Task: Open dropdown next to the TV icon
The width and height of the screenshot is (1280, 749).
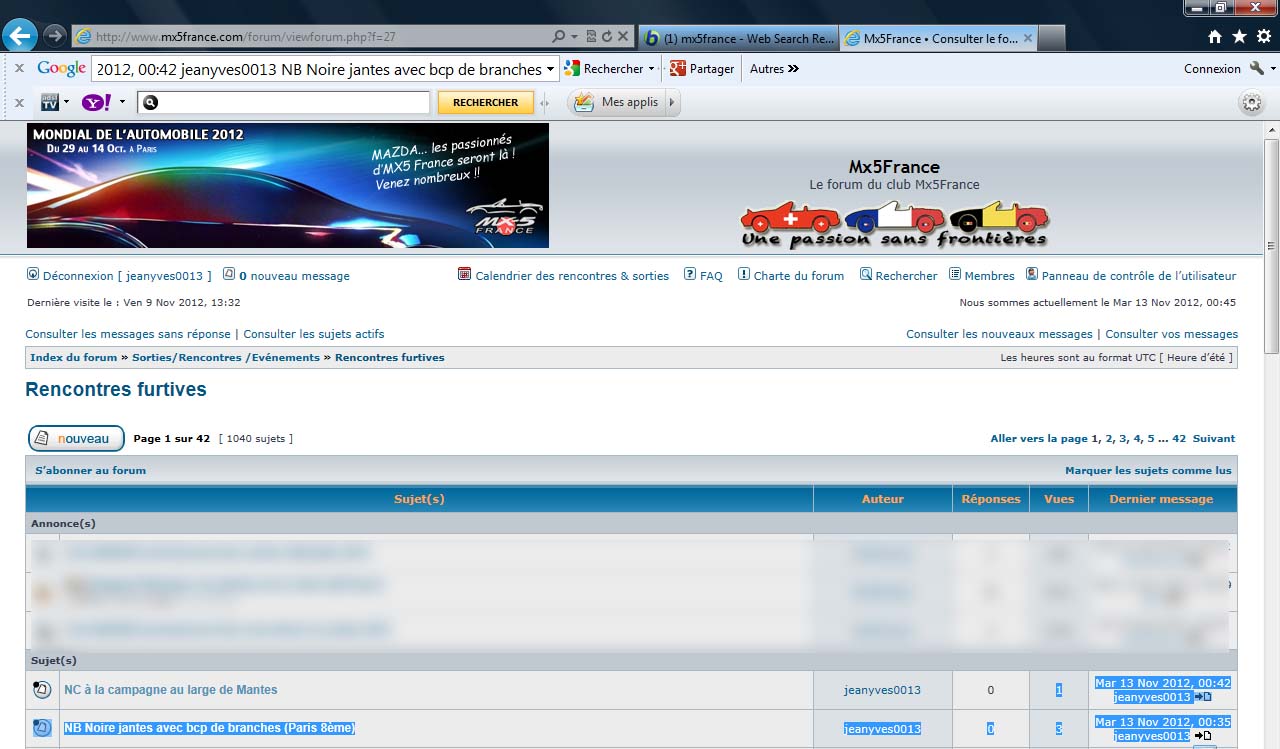Action: click(x=67, y=102)
